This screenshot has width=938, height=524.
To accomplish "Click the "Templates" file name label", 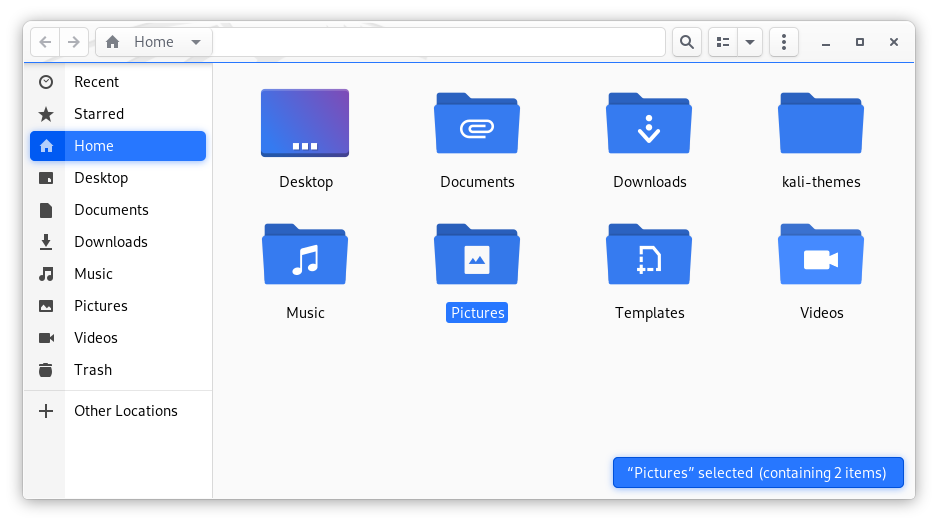I will click(x=650, y=313).
